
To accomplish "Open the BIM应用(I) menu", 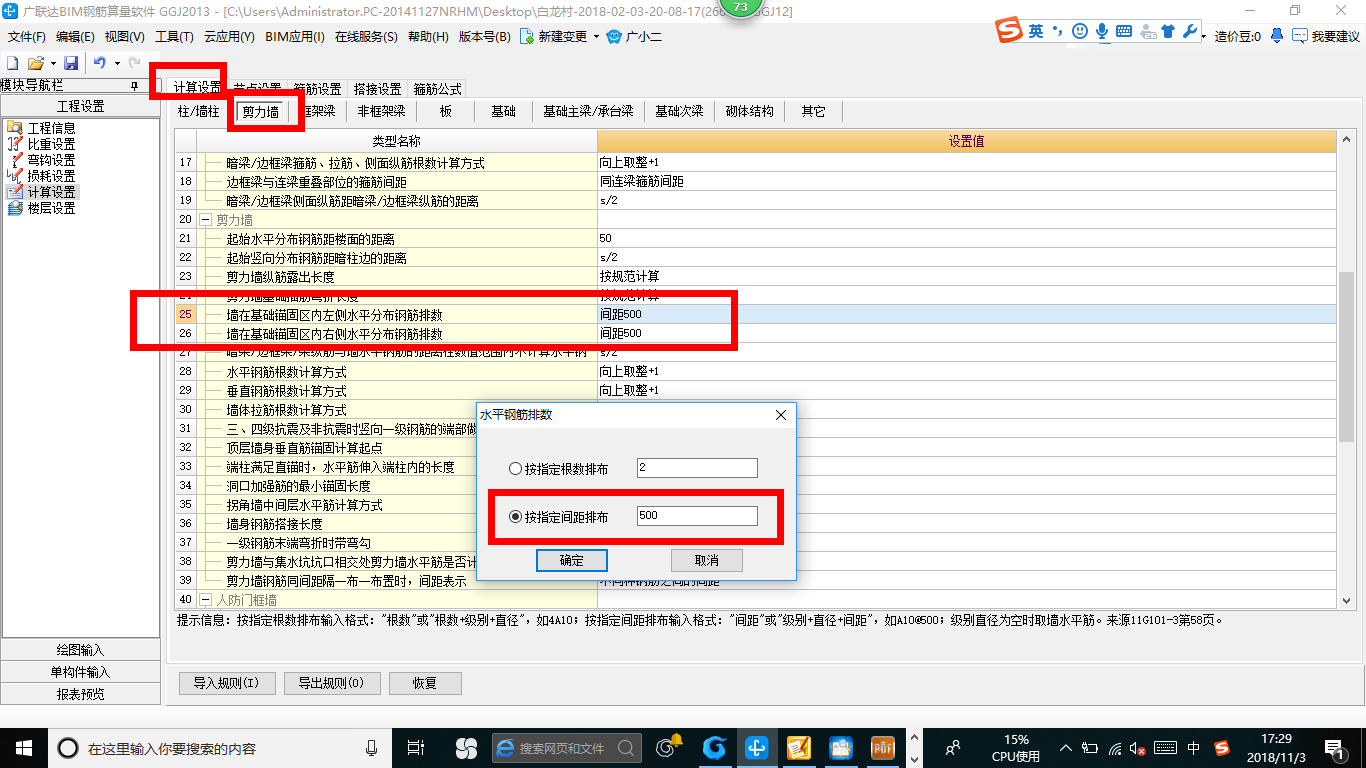I will point(295,37).
